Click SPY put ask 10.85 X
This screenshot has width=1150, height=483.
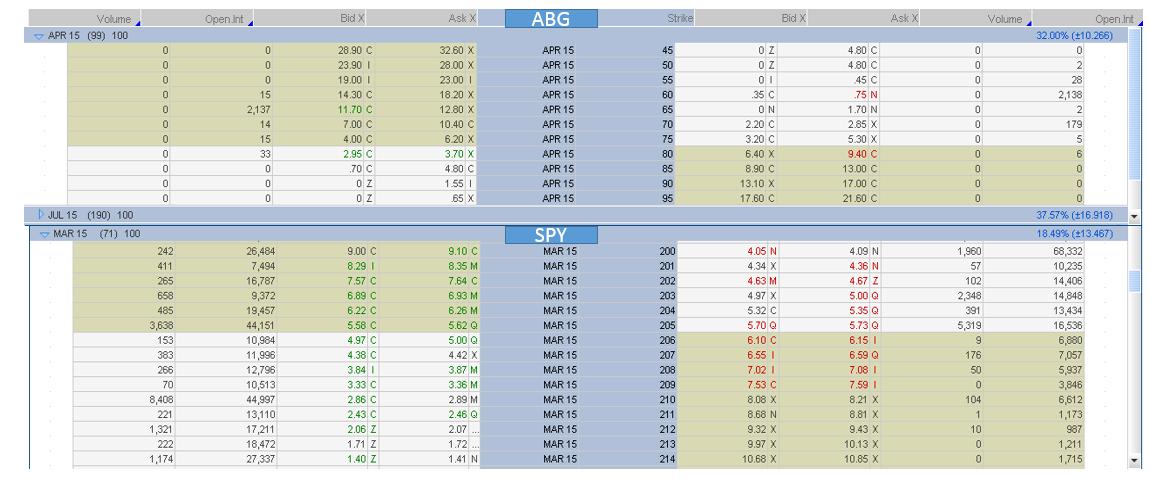(x=862, y=459)
